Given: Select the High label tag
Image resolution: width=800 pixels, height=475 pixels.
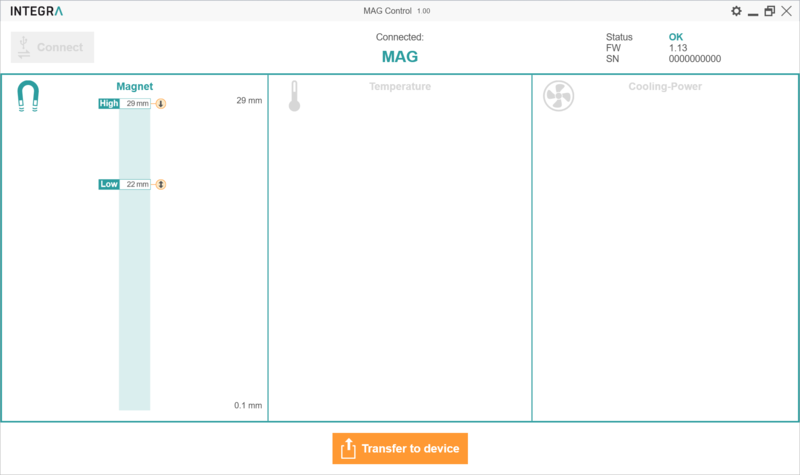Looking at the screenshot, I should coord(109,104).
